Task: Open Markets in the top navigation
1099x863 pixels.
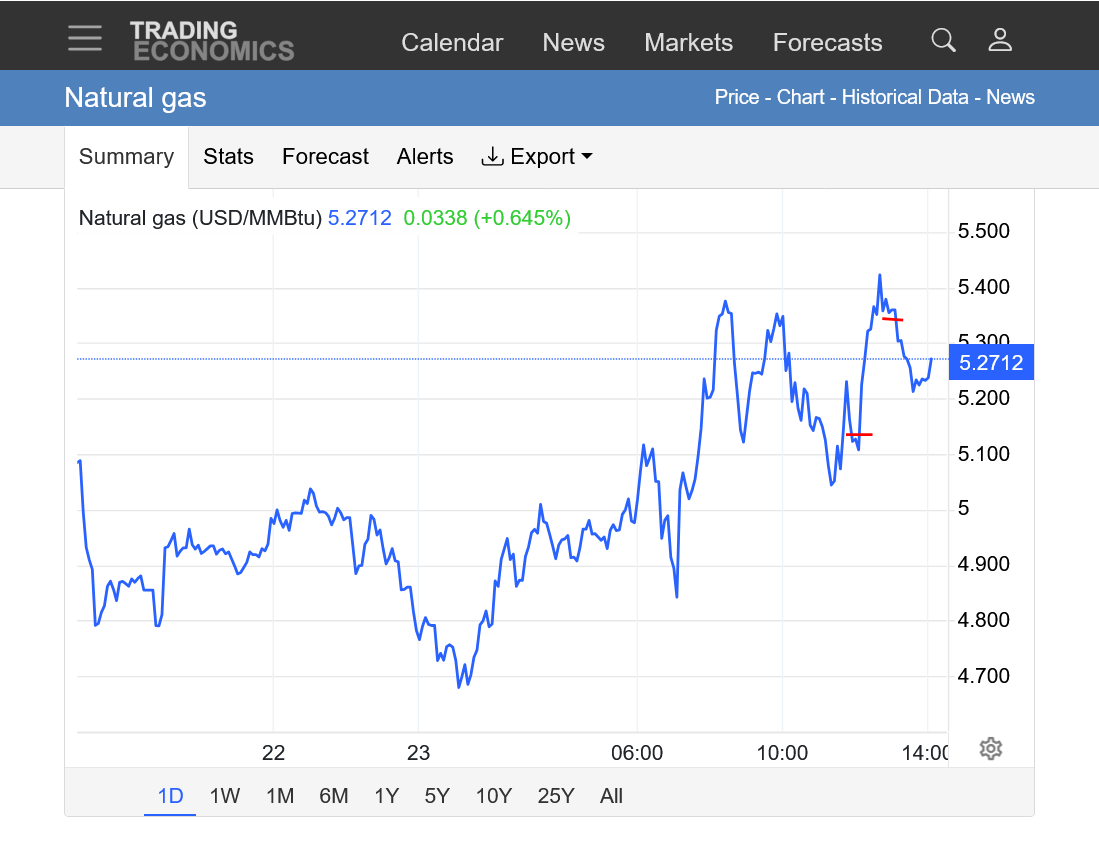Action: click(x=688, y=43)
